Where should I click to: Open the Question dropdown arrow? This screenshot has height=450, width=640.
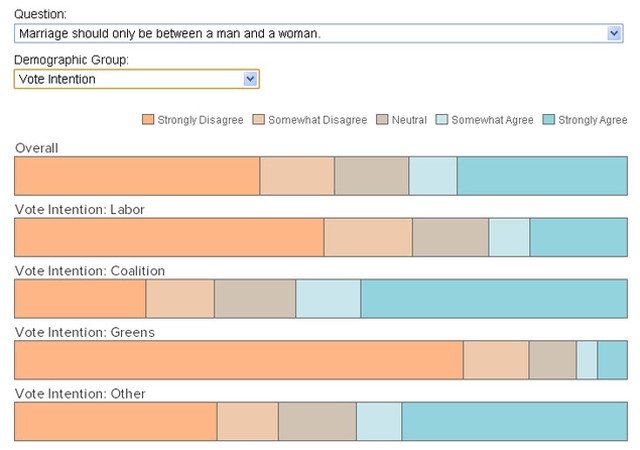click(x=614, y=33)
